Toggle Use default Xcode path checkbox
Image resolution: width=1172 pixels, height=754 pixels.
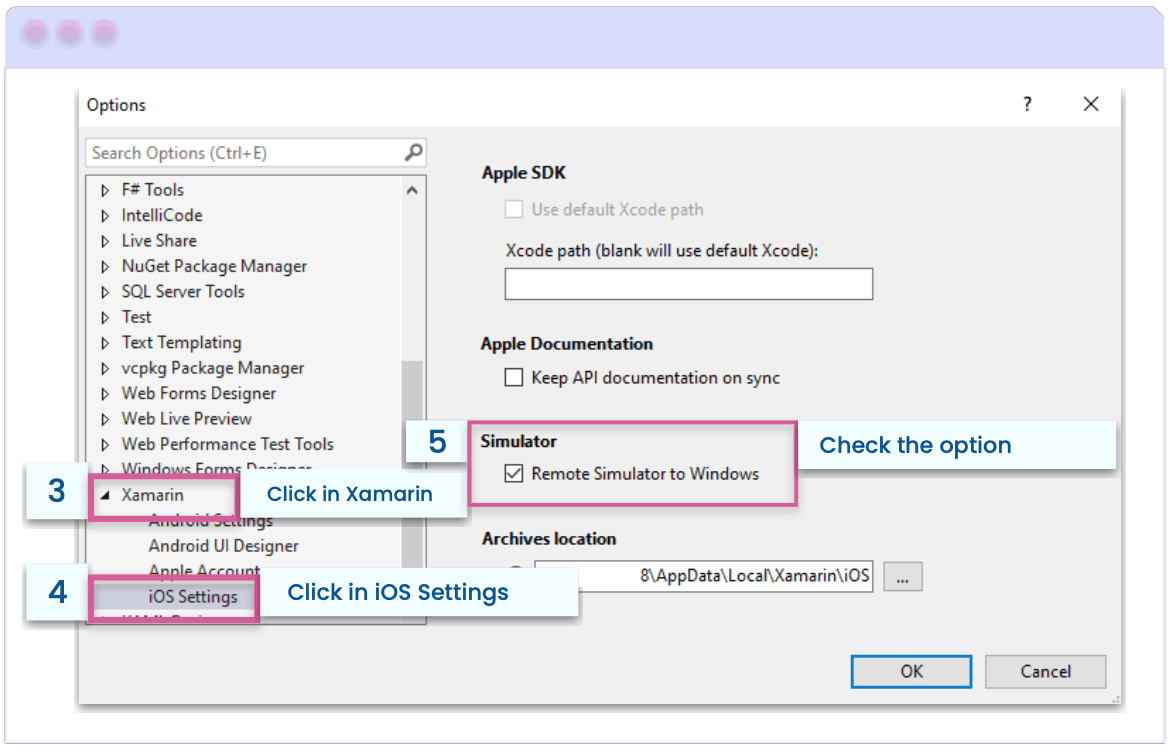(x=513, y=209)
